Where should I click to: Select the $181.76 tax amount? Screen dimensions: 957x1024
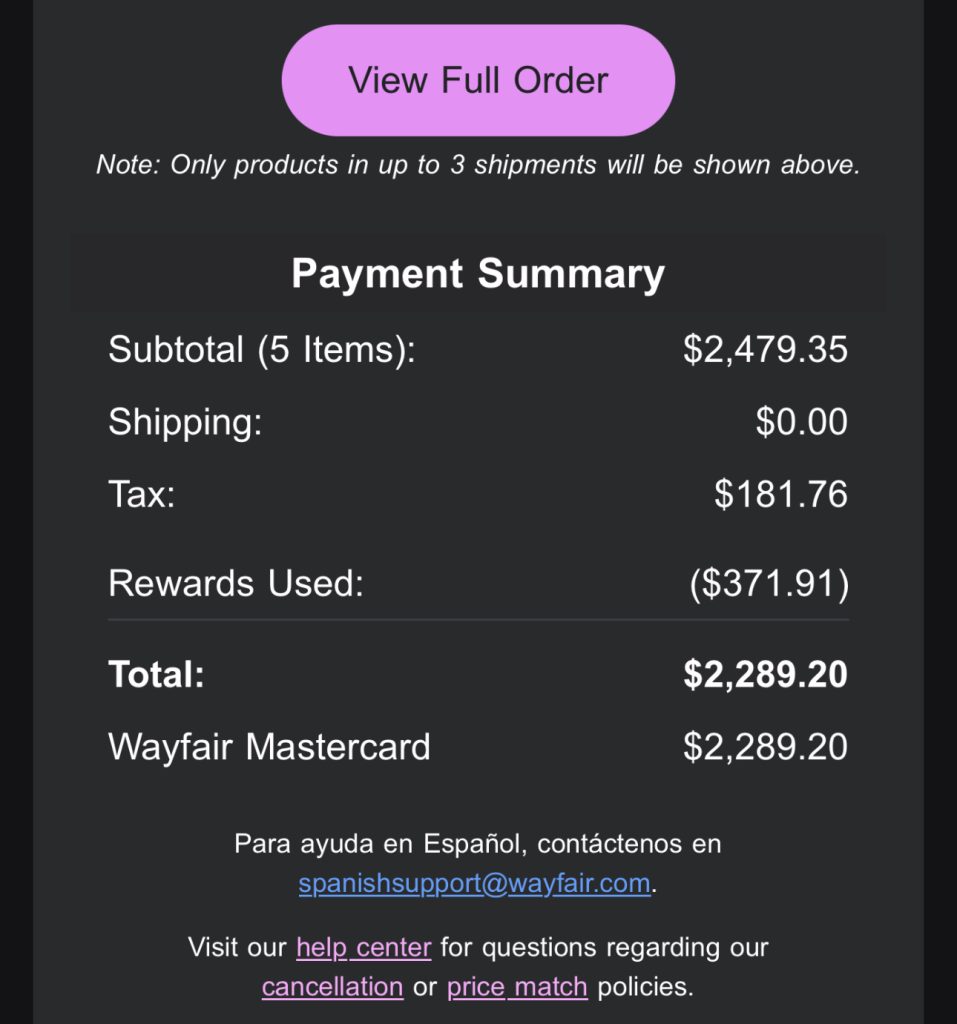tap(780, 494)
